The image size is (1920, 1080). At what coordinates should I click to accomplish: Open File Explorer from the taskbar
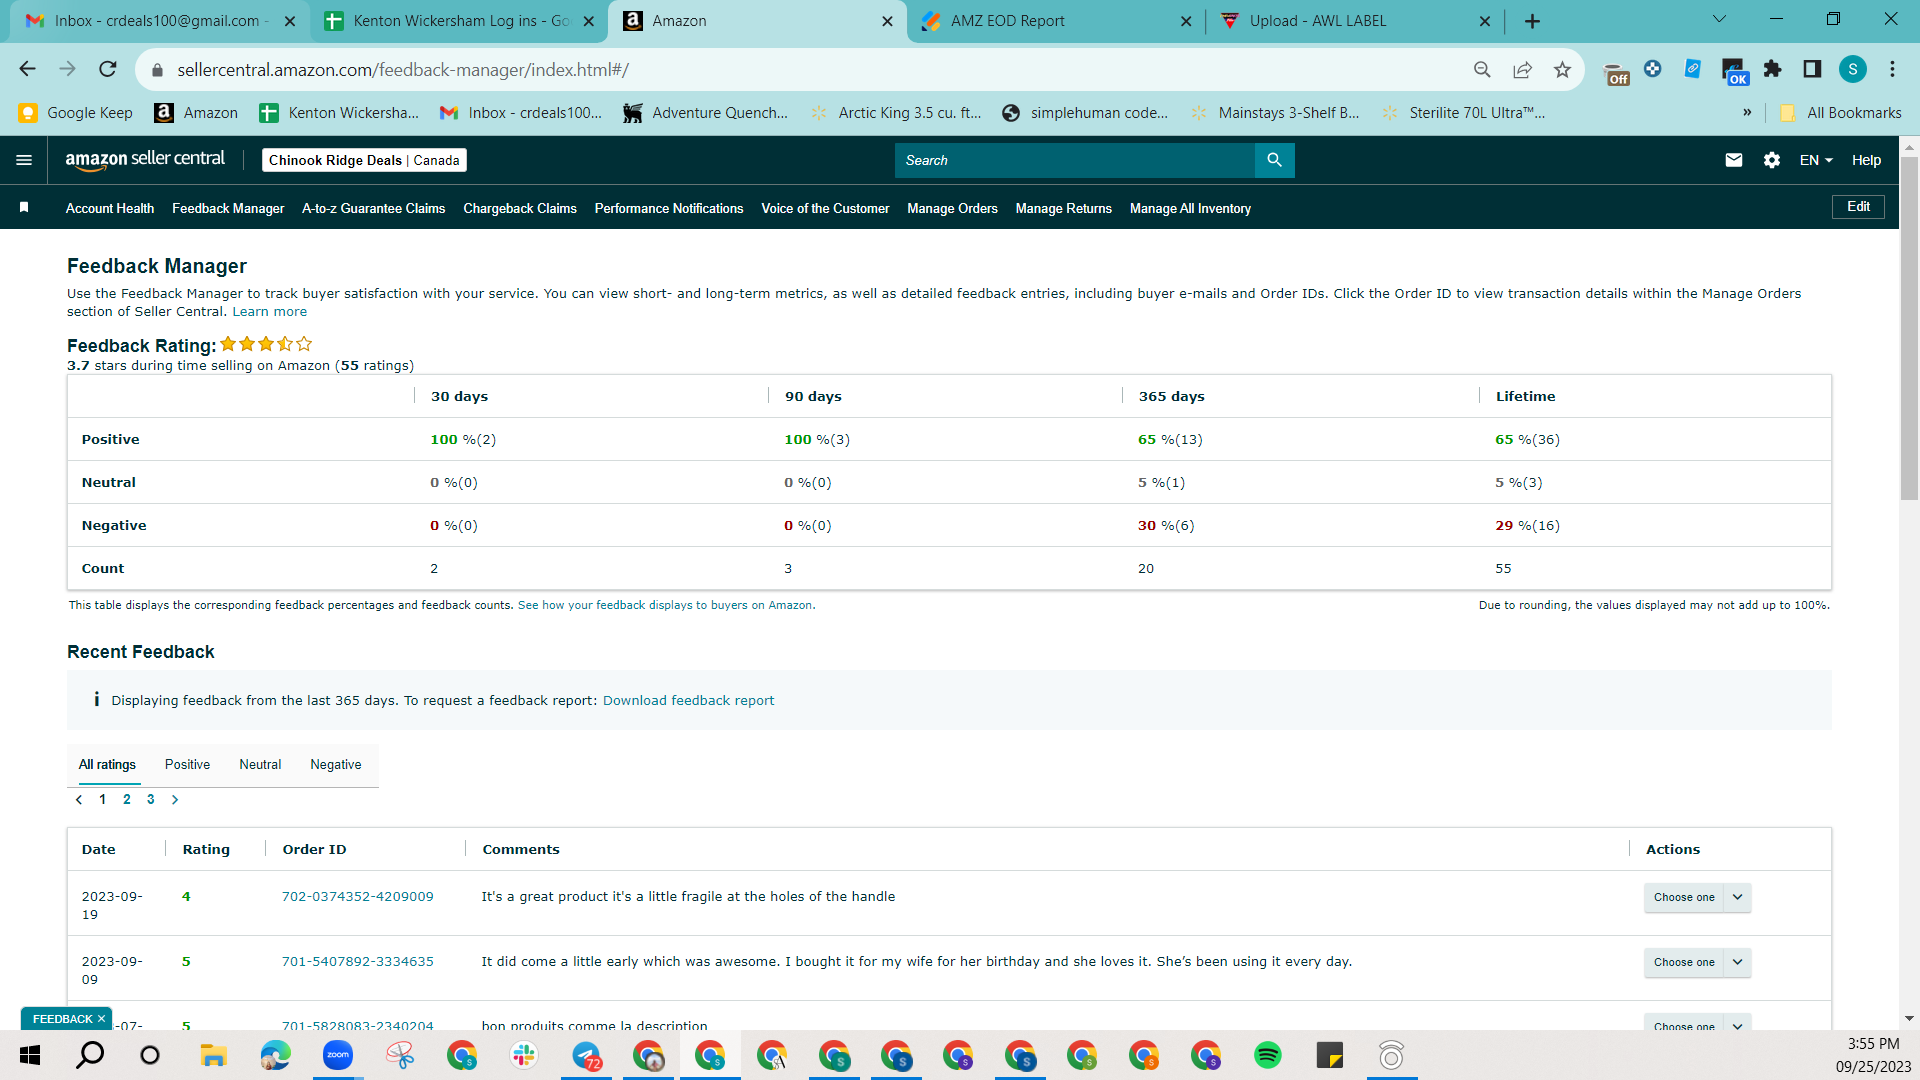214,1055
